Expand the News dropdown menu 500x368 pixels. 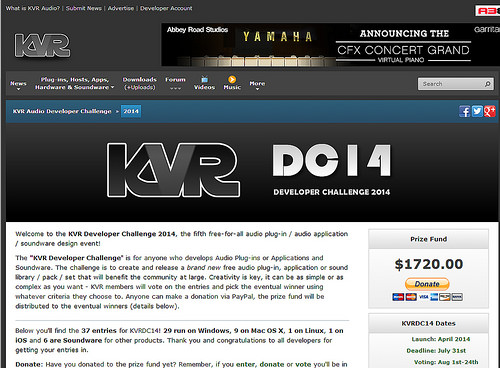(x=18, y=85)
